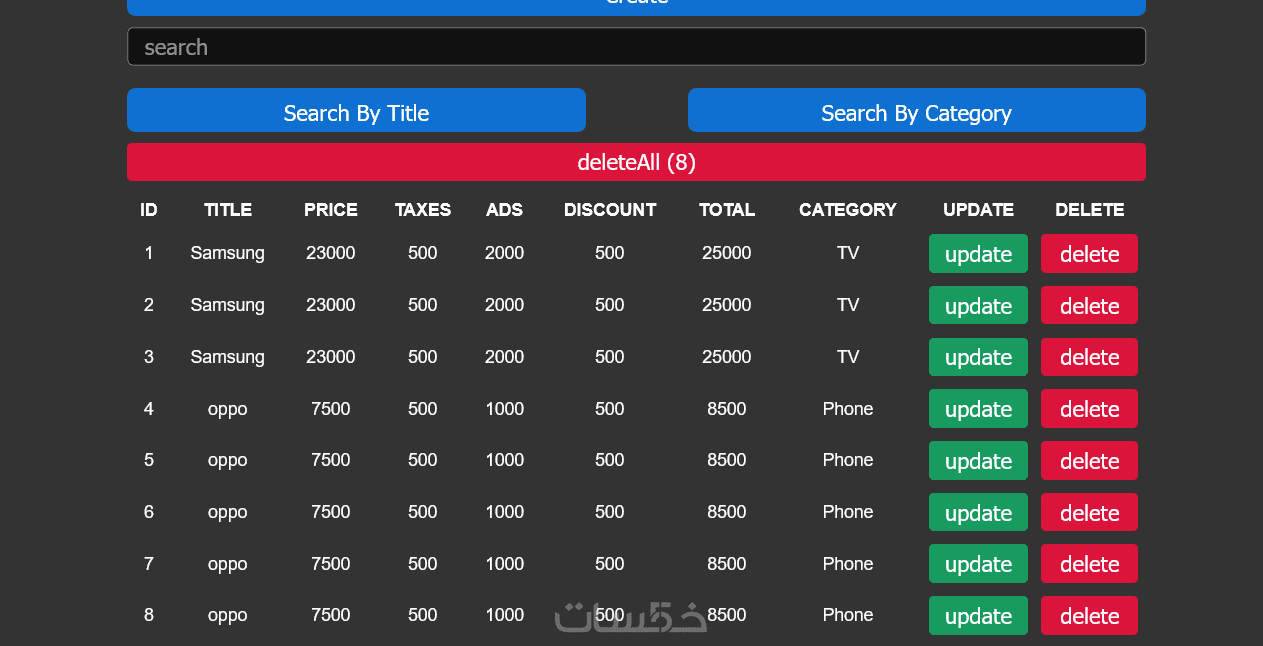Click the TAXES column header
This screenshot has width=1263, height=646.
(x=423, y=210)
